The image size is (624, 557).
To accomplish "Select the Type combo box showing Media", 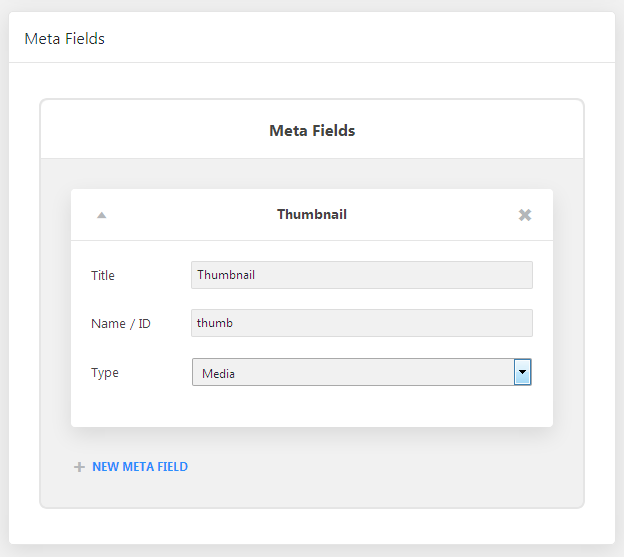I will pos(362,372).
